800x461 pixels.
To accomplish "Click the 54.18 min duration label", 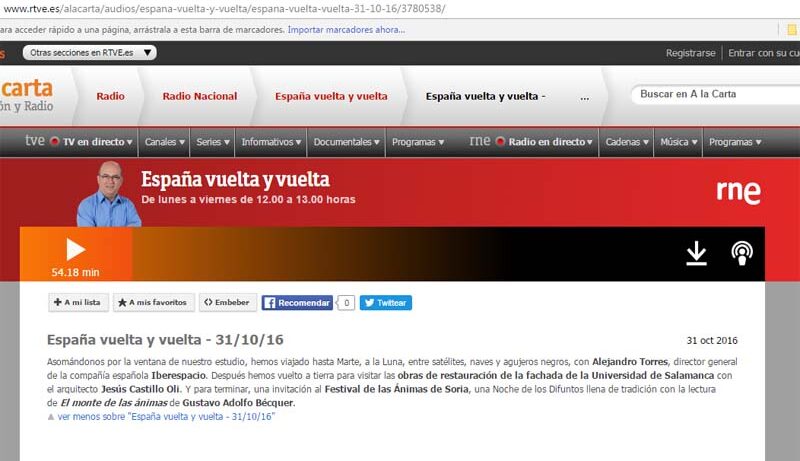I will [76, 272].
